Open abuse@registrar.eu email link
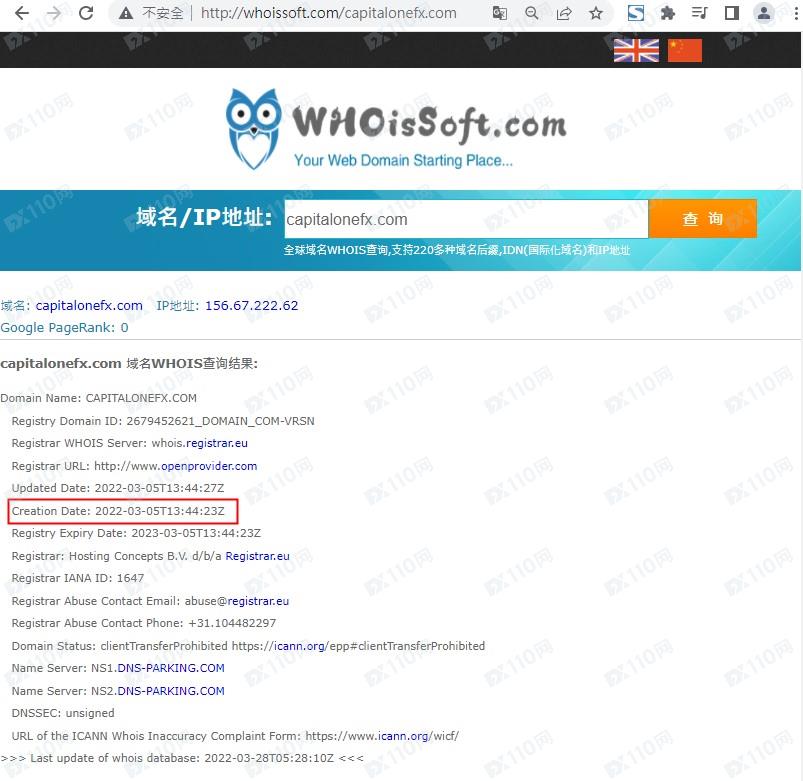The image size is (803, 781). pyautogui.click(x=258, y=601)
